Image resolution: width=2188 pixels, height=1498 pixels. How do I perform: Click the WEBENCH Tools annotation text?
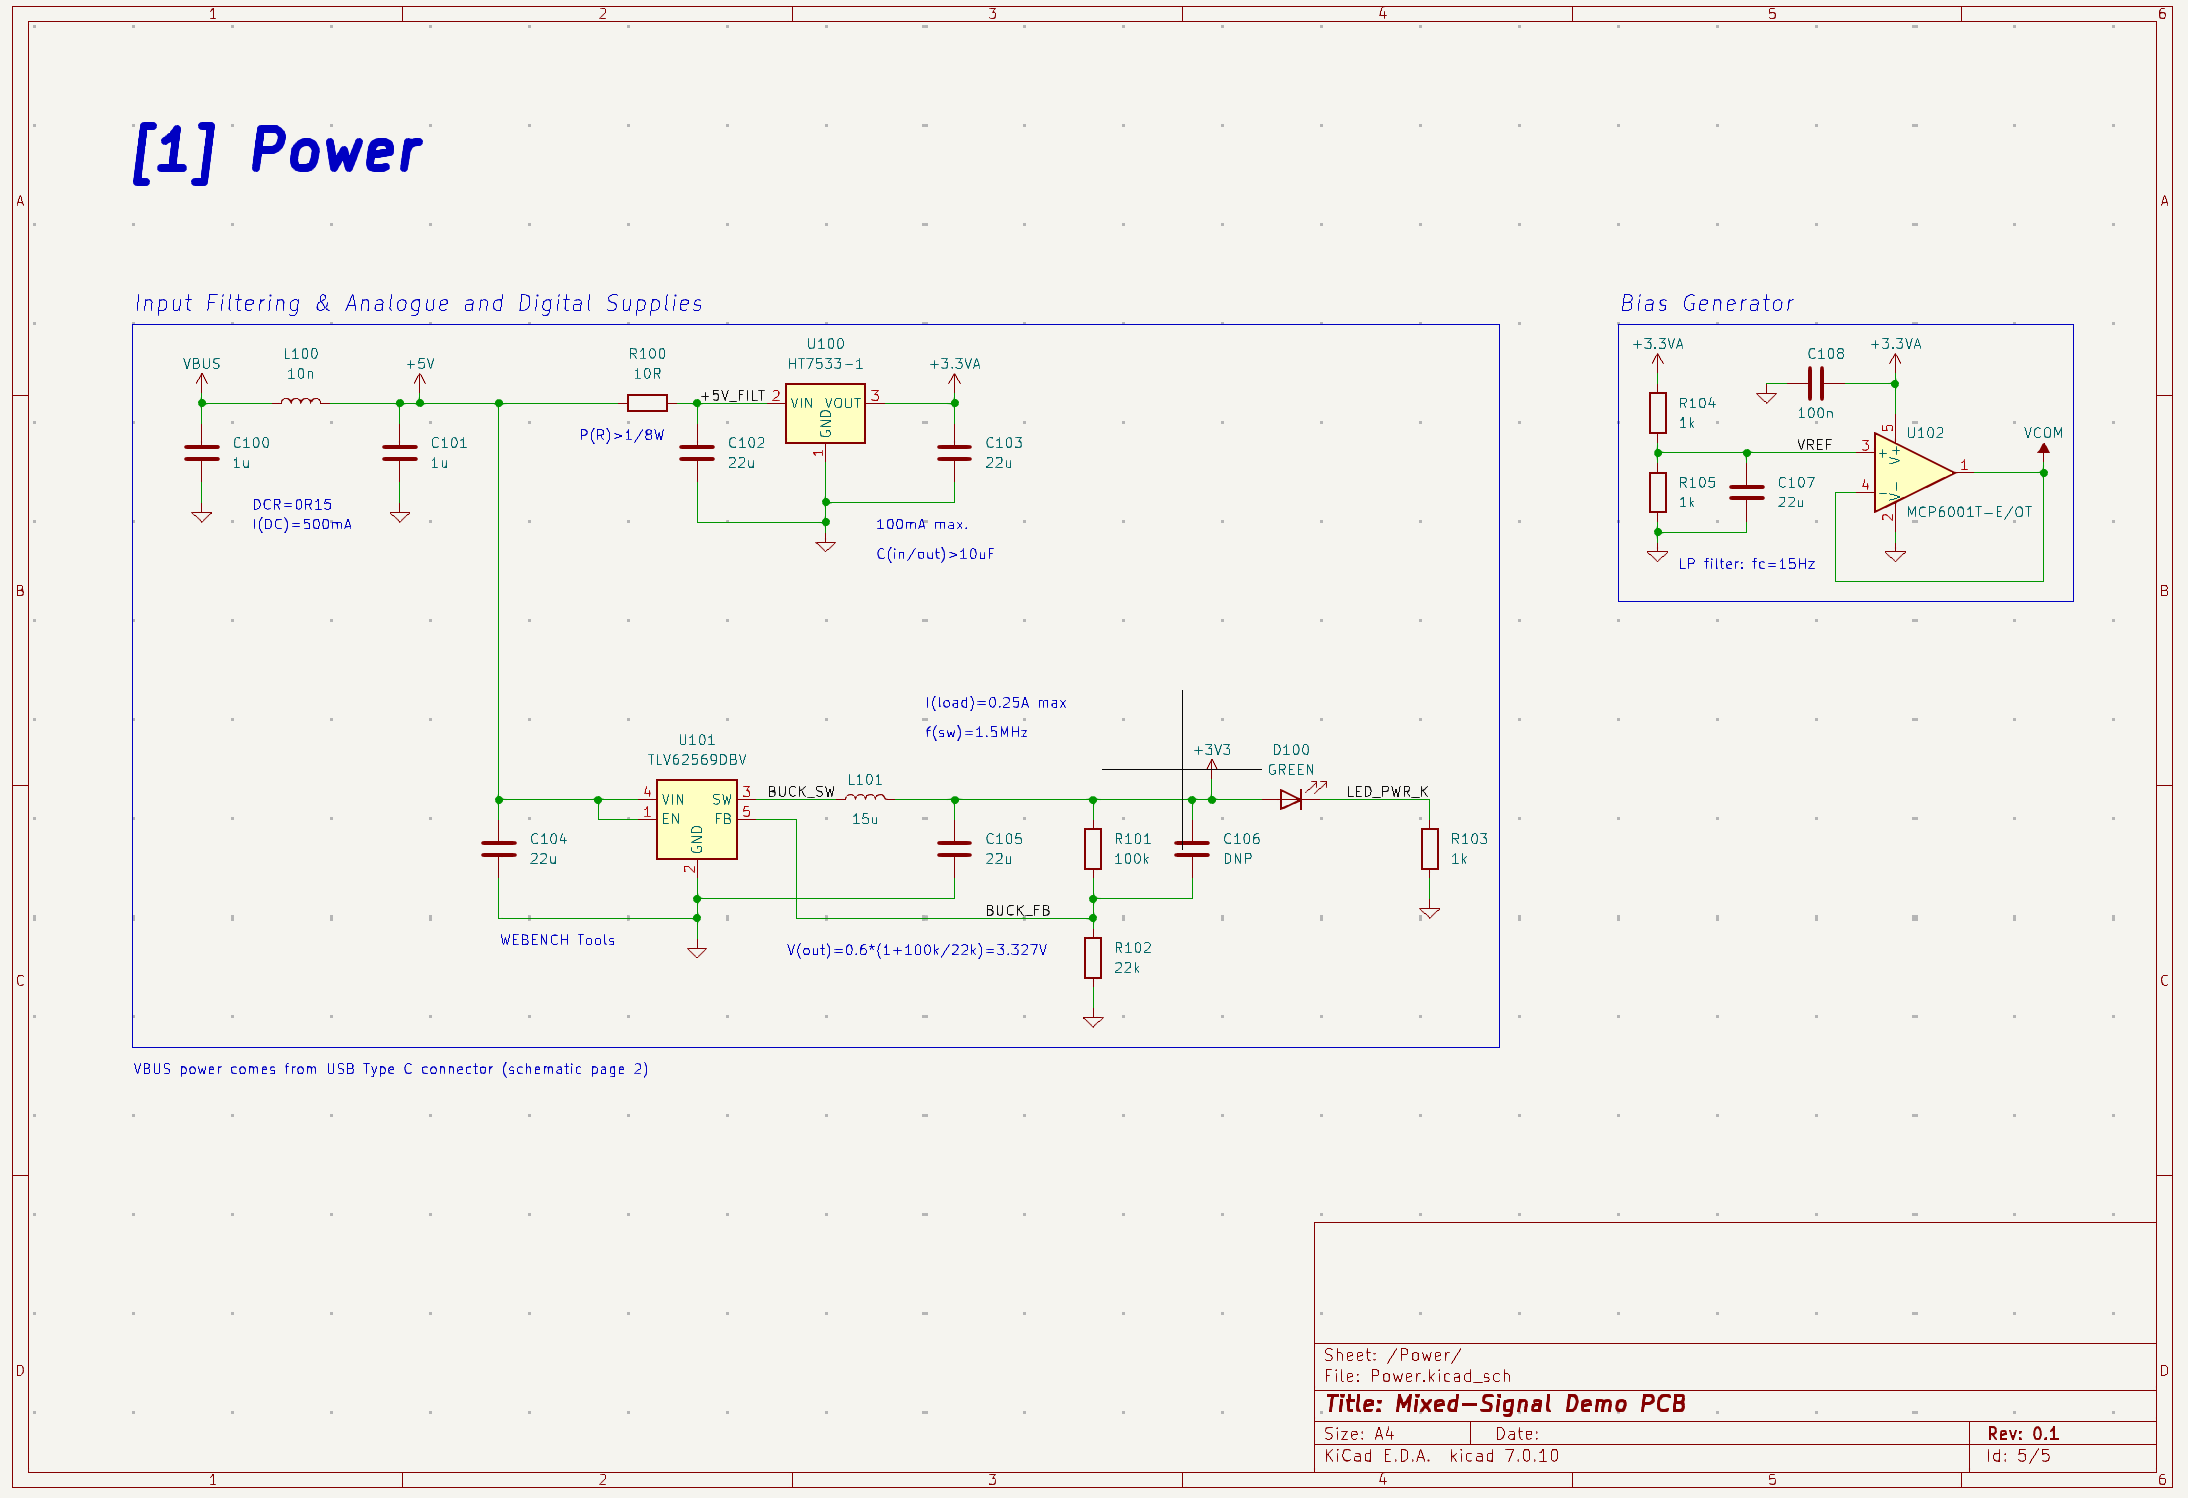click(557, 939)
